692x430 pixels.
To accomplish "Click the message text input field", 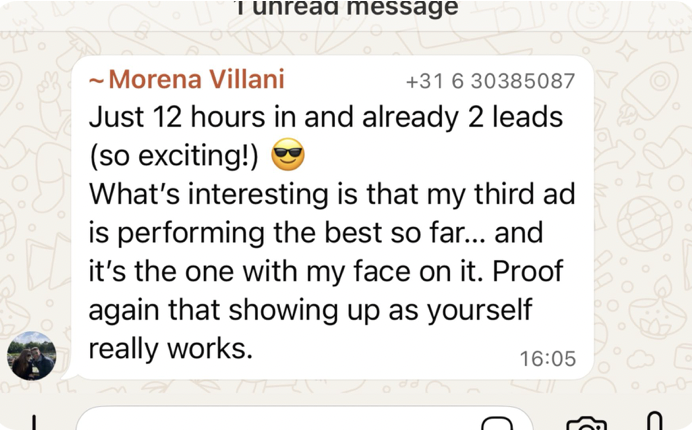I will [x=280, y=422].
